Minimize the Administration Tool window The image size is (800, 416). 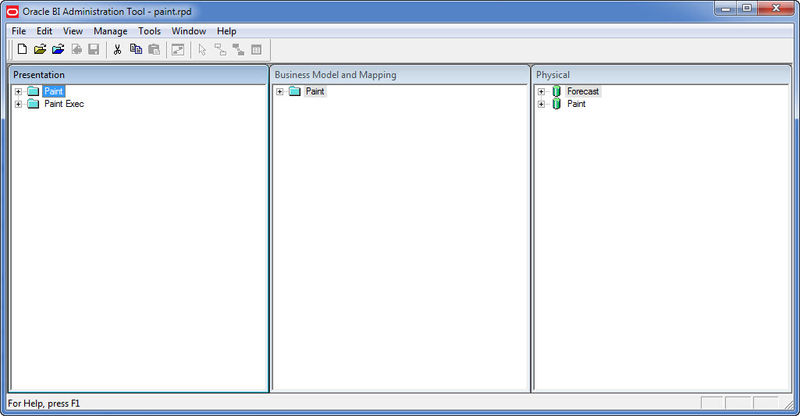pyautogui.click(x=726, y=9)
